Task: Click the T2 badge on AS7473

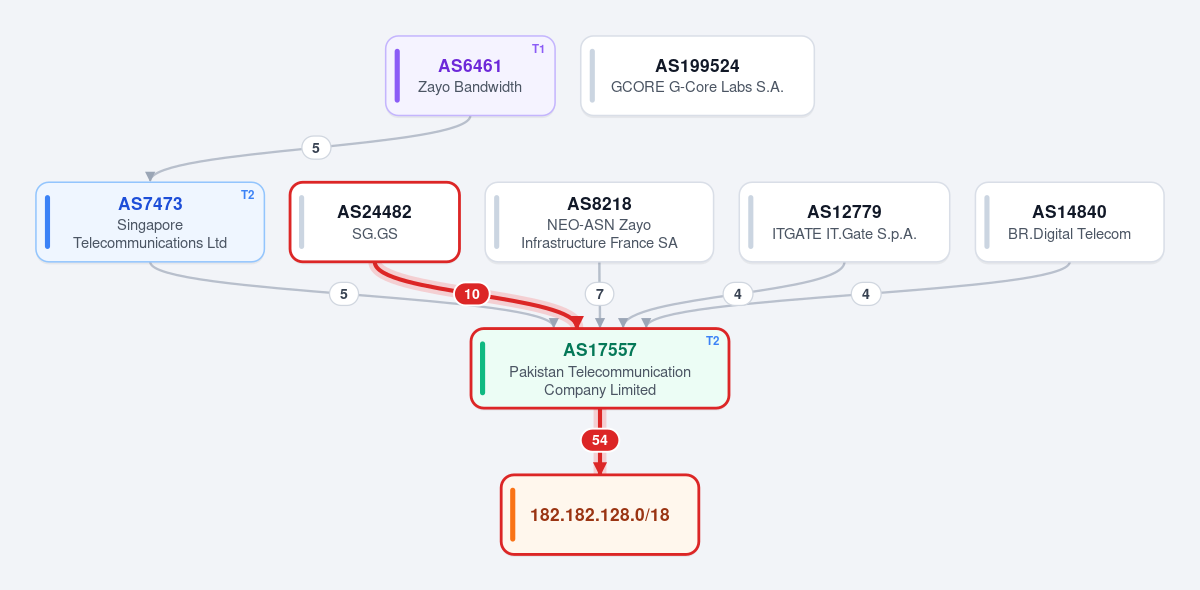Action: pos(247,195)
